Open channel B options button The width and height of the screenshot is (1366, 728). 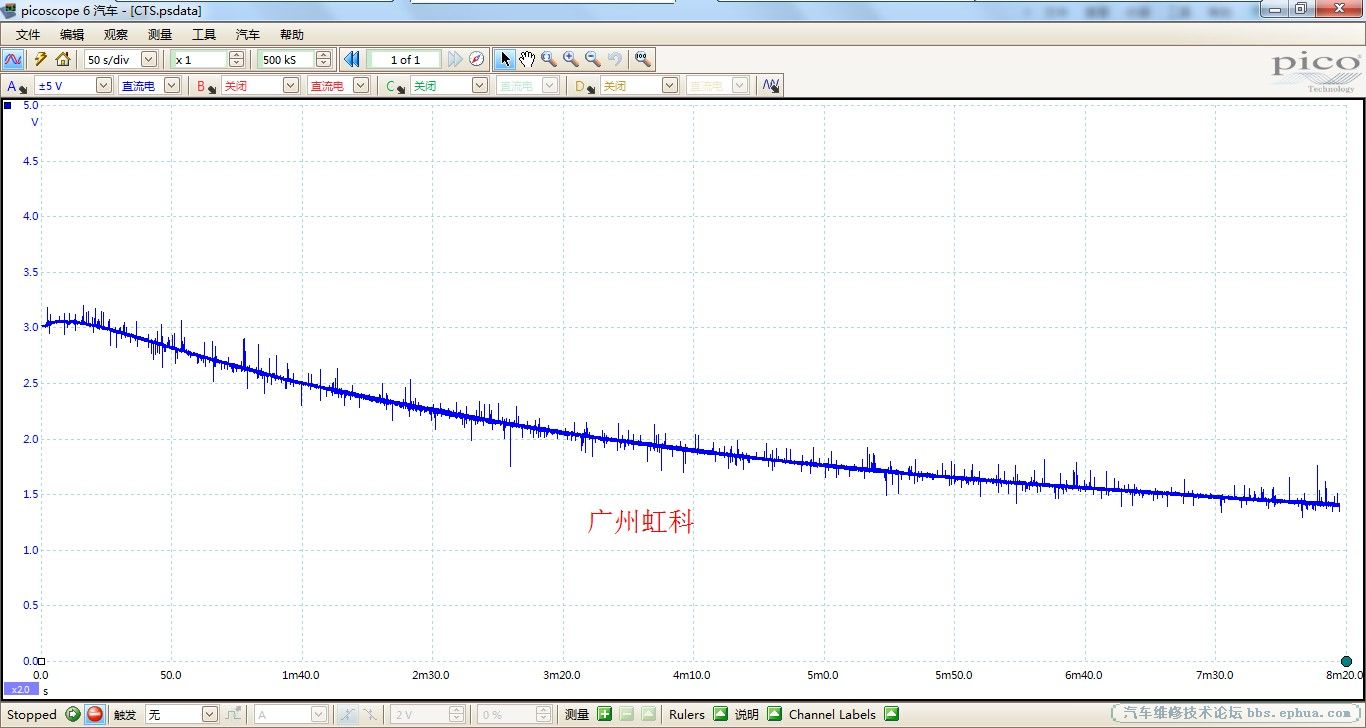pyautogui.click(x=207, y=86)
